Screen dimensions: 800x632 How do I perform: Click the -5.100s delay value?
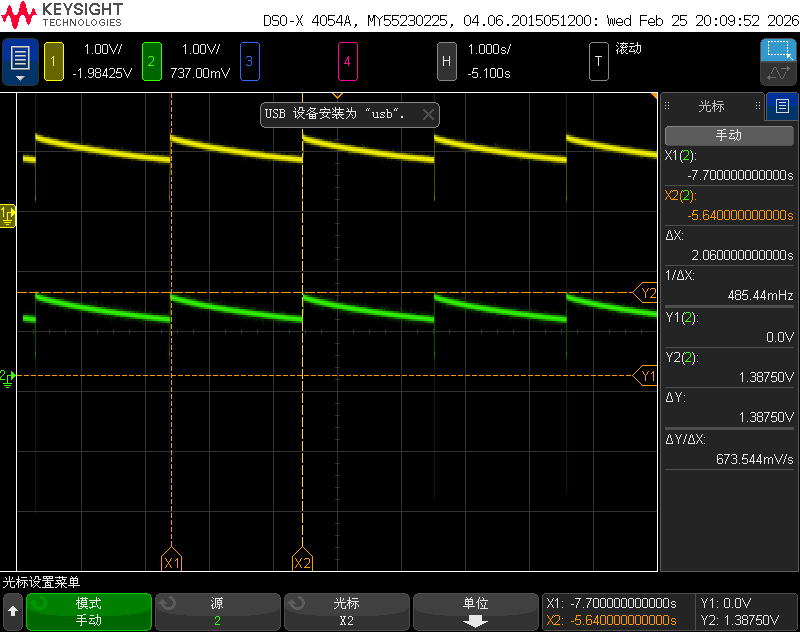pos(489,73)
